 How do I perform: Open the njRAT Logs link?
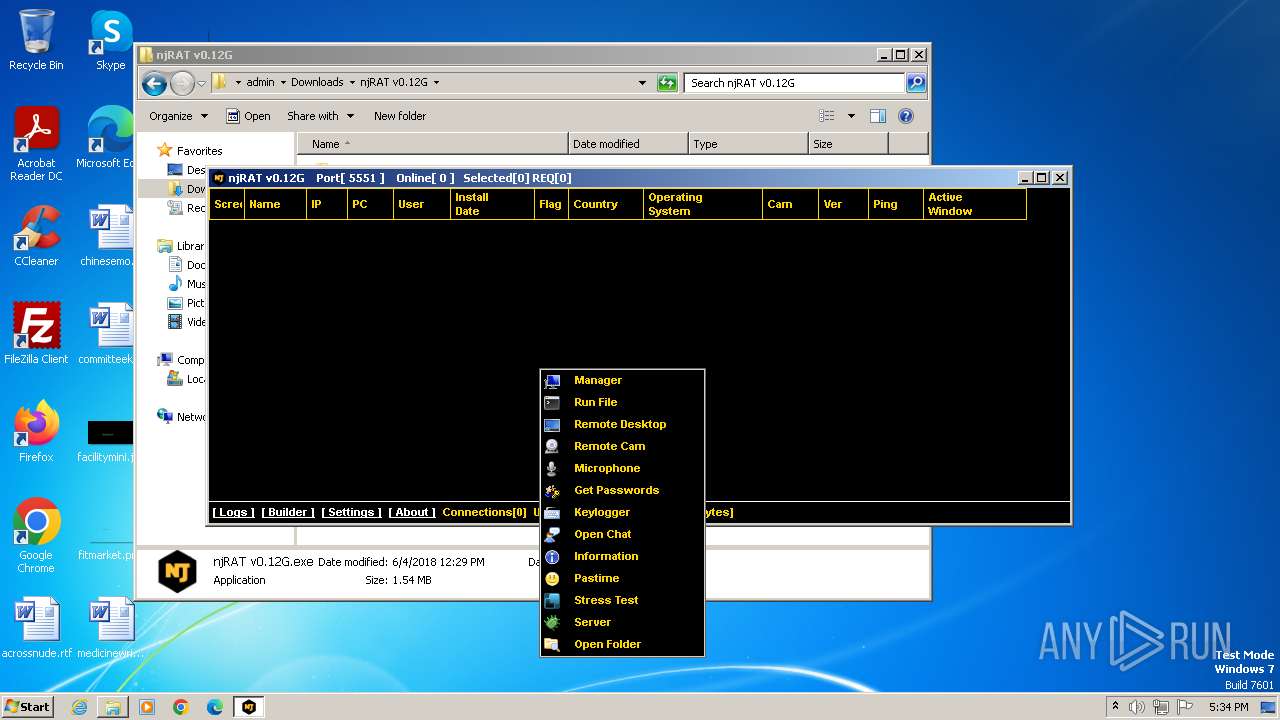click(x=233, y=512)
